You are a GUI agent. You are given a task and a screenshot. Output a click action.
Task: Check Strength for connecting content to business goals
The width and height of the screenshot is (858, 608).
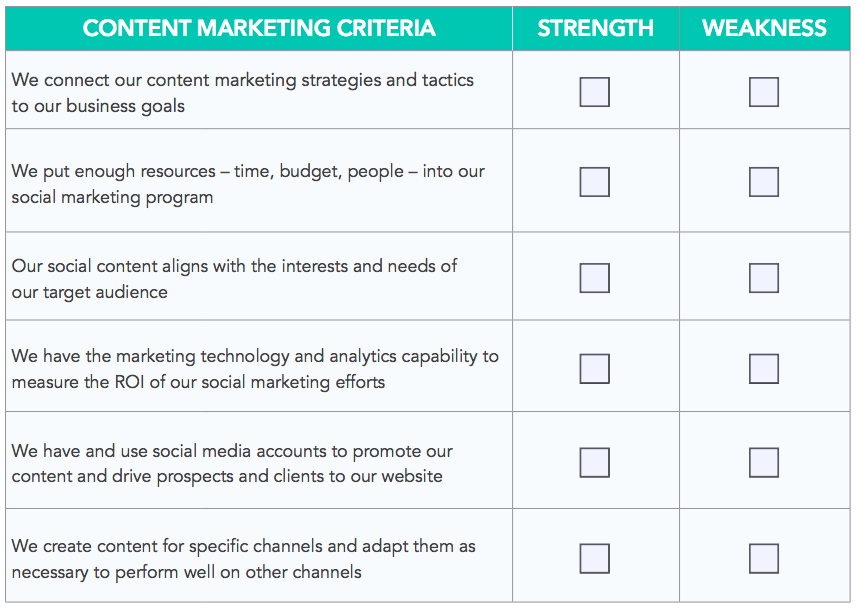[594, 91]
